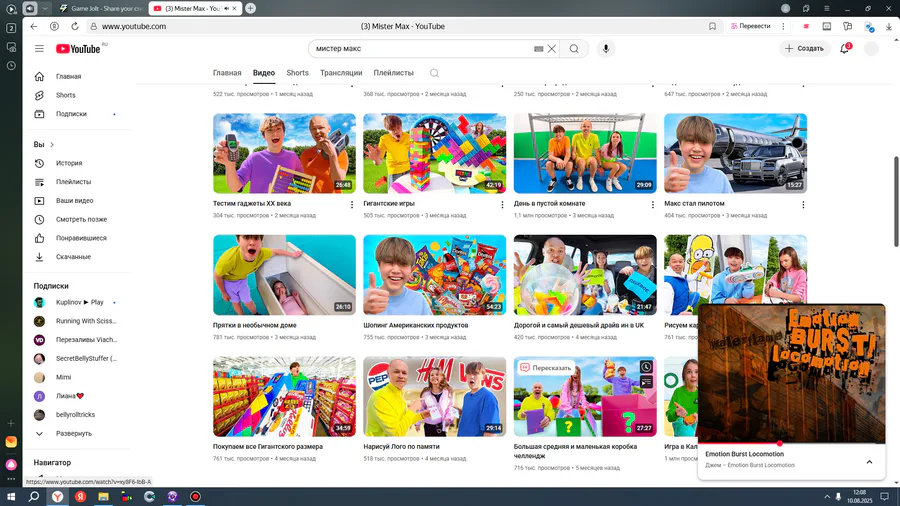Open 'Shorts' in the left sidebar

point(65,95)
